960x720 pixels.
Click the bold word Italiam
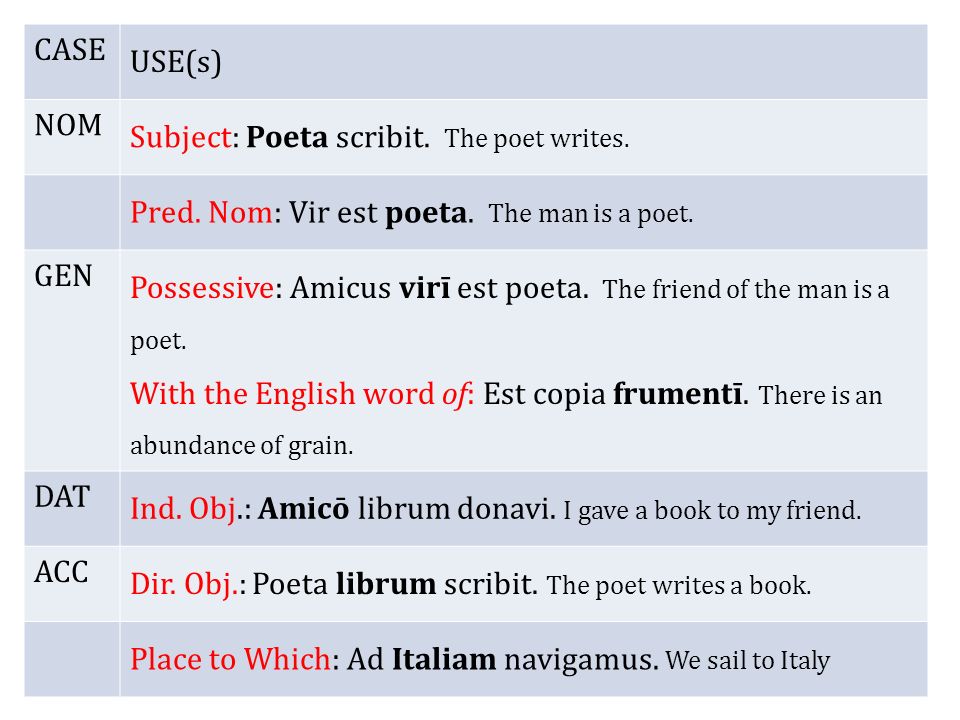pos(444,659)
